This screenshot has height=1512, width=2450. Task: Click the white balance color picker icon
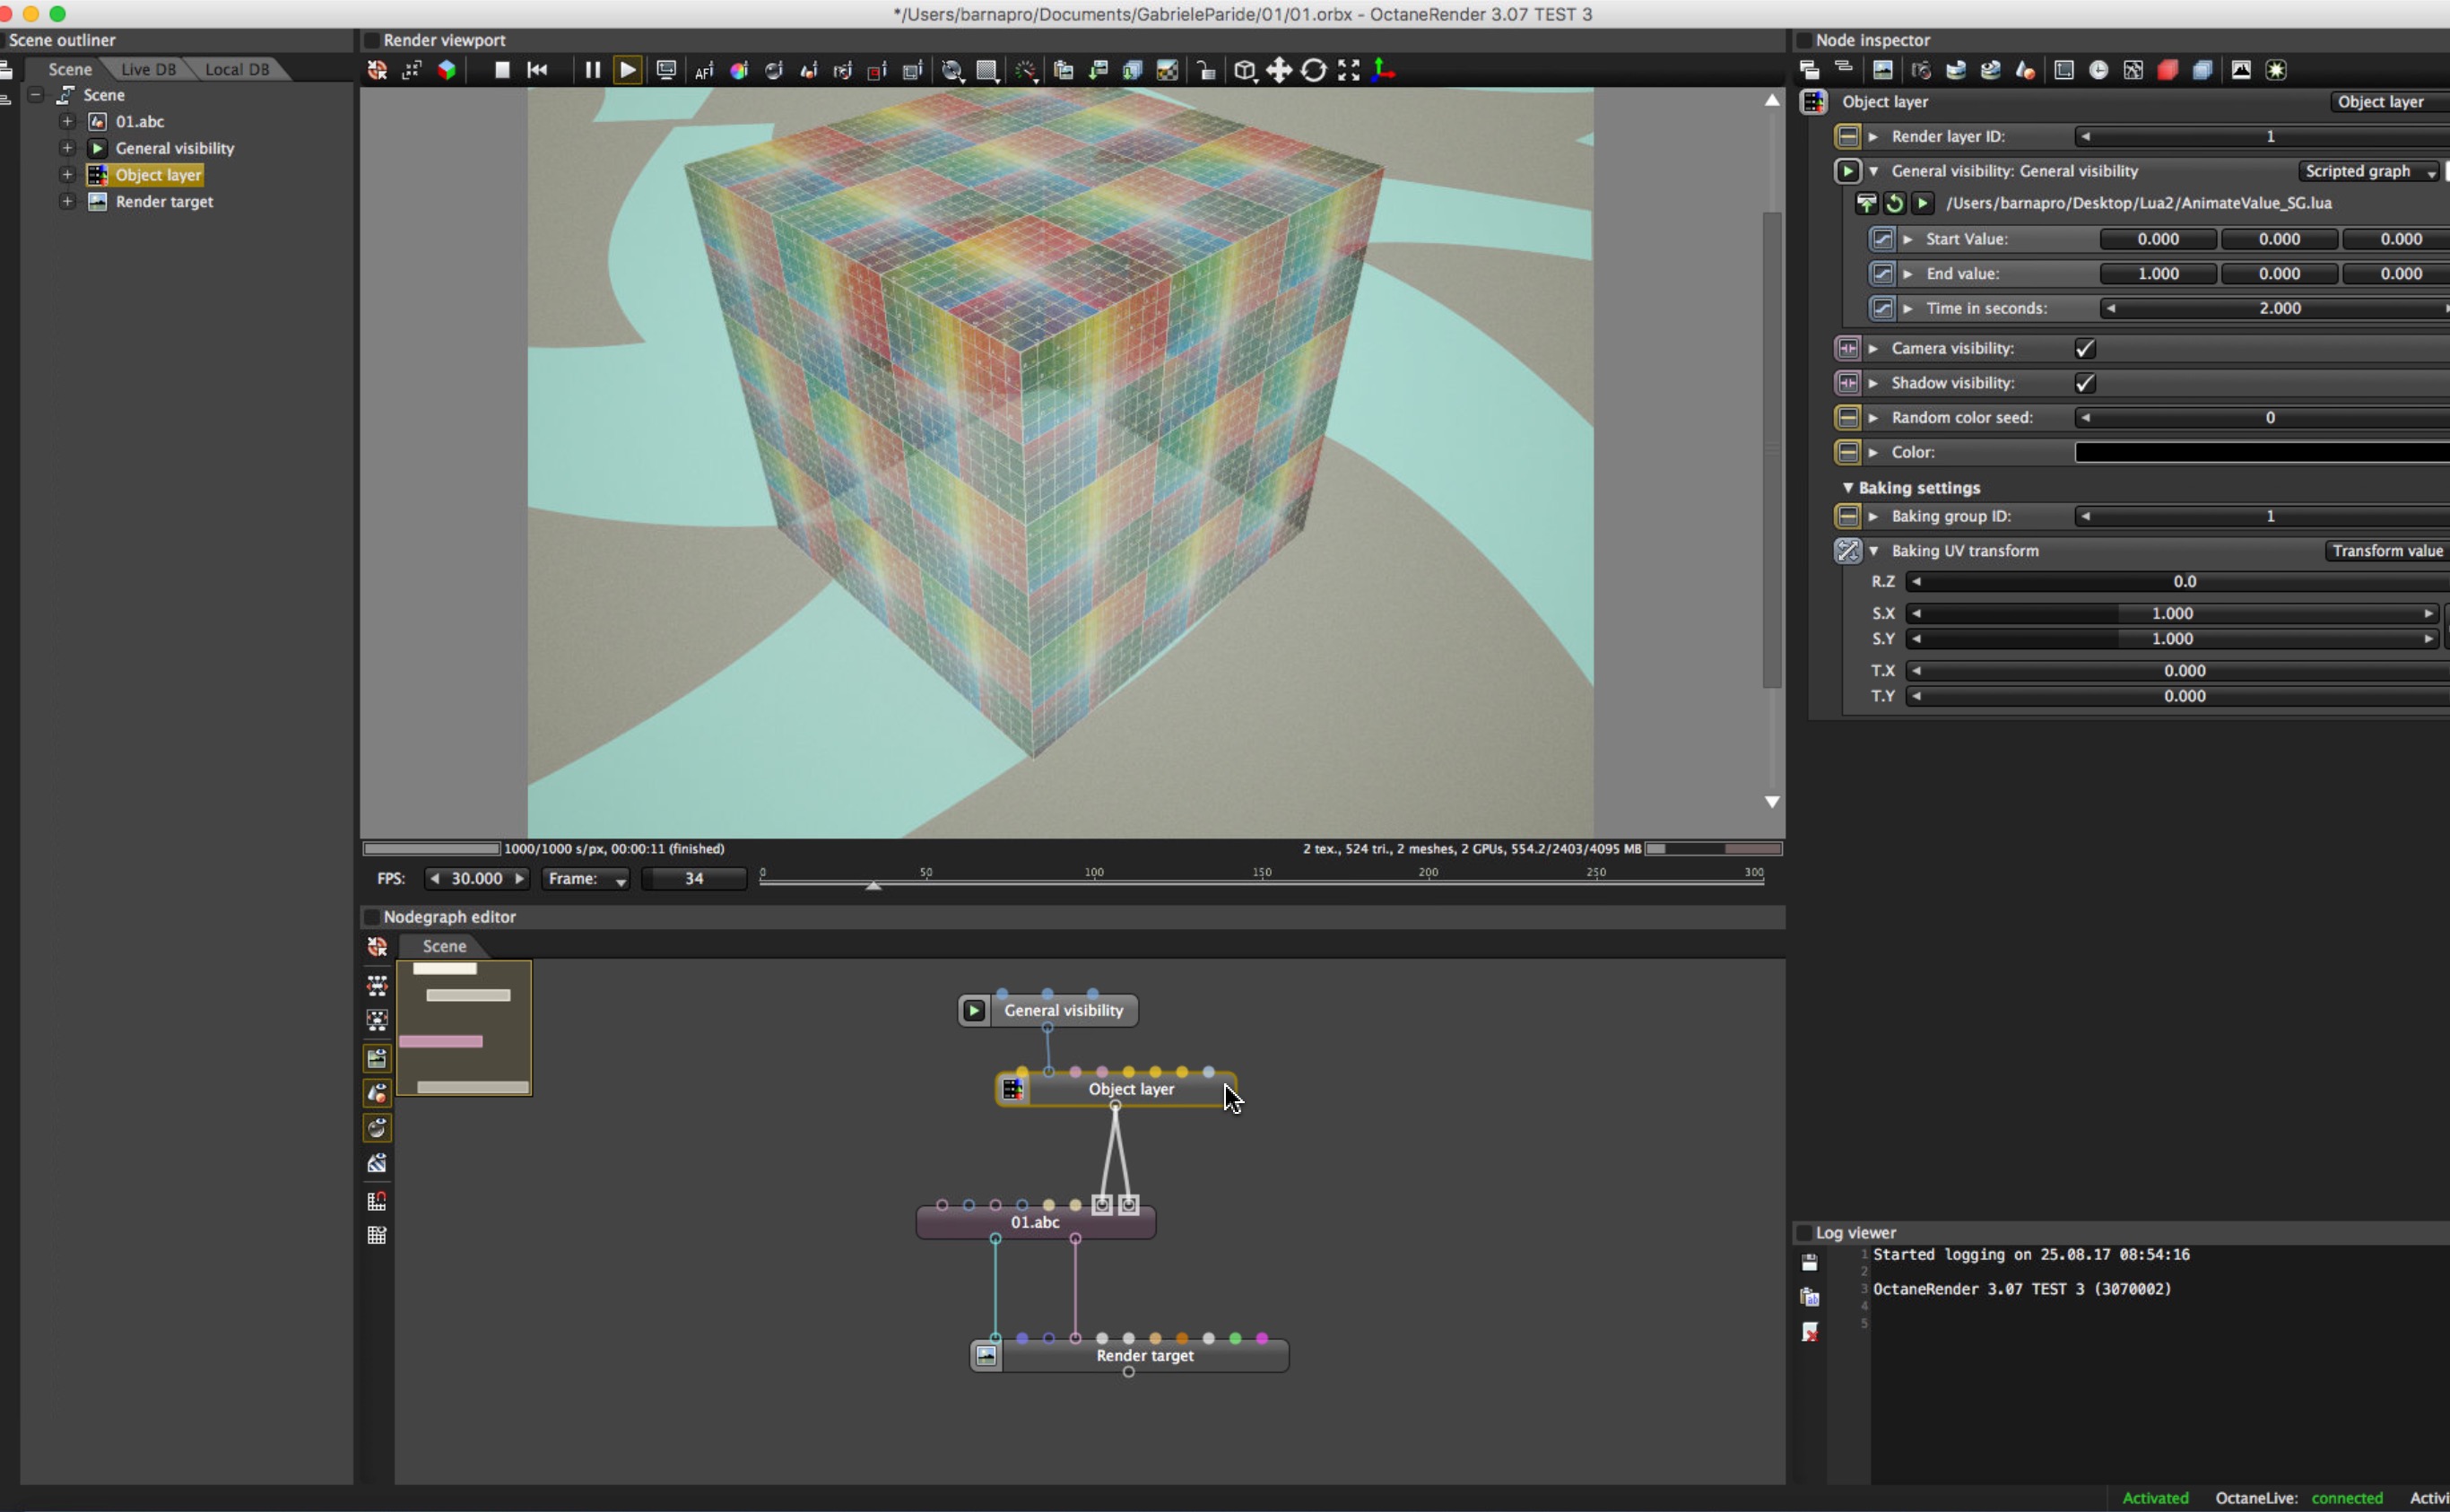pos(739,71)
